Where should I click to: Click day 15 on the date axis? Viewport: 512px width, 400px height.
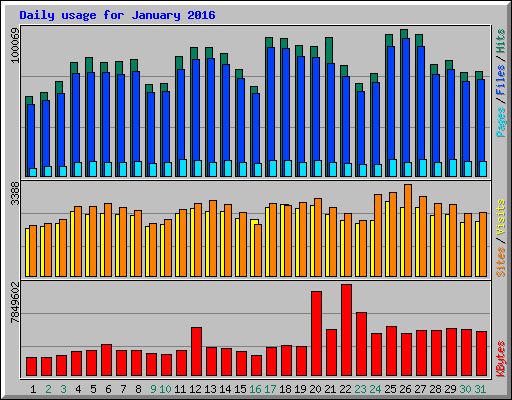pyautogui.click(x=240, y=389)
